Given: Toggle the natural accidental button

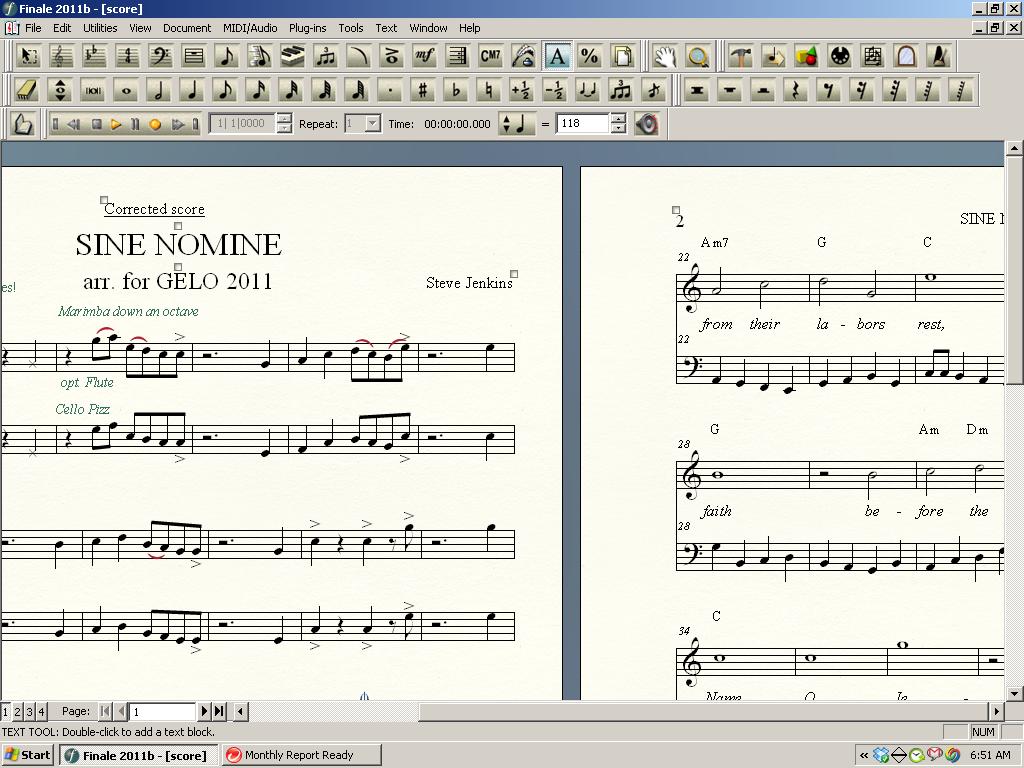Looking at the screenshot, I should pyautogui.click(x=488, y=90).
